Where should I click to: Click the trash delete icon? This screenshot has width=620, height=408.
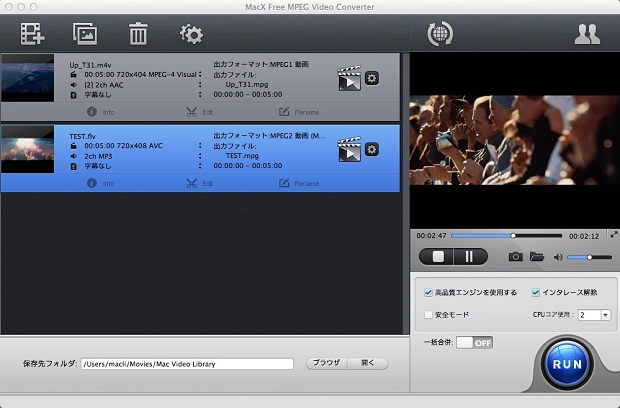[x=138, y=34]
